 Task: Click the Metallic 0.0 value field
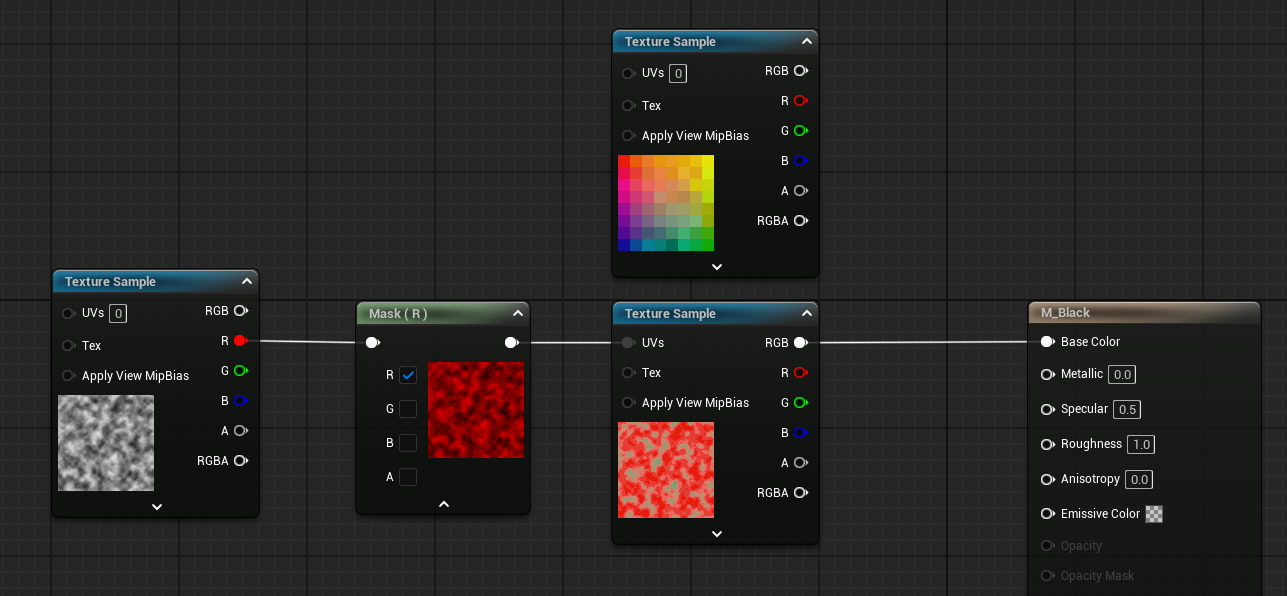(x=1122, y=375)
